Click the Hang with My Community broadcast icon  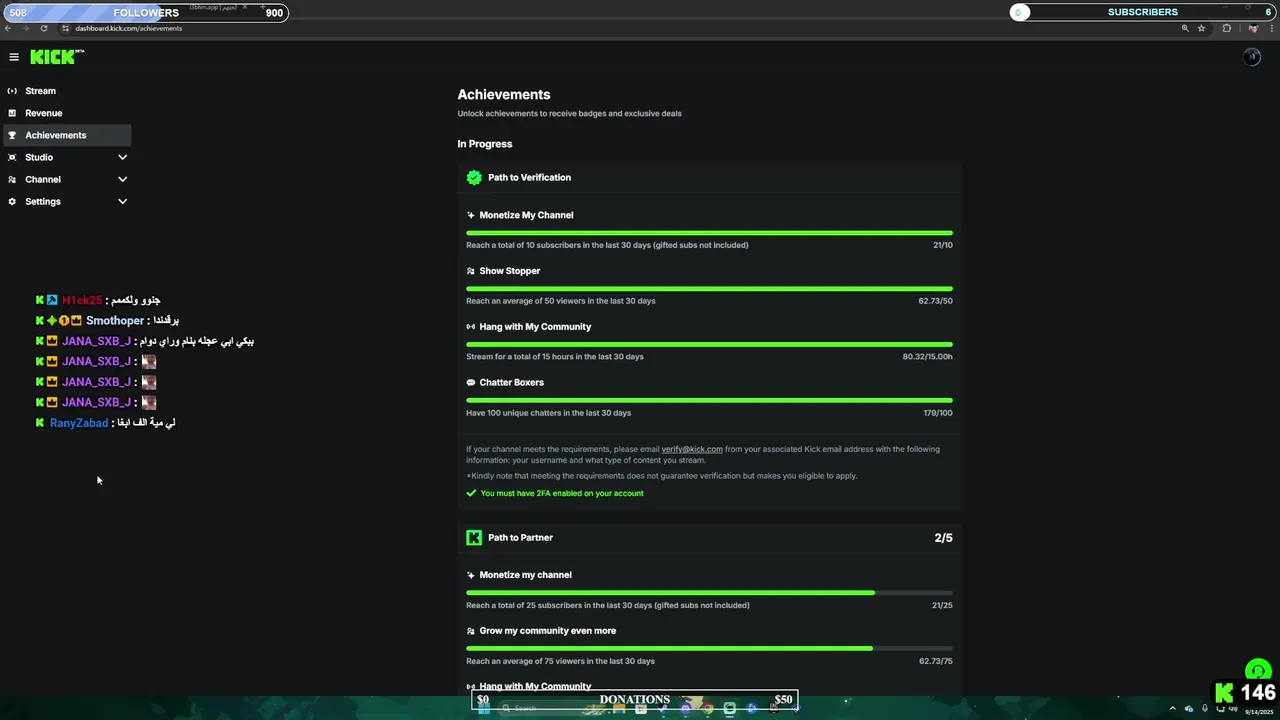coord(471,327)
